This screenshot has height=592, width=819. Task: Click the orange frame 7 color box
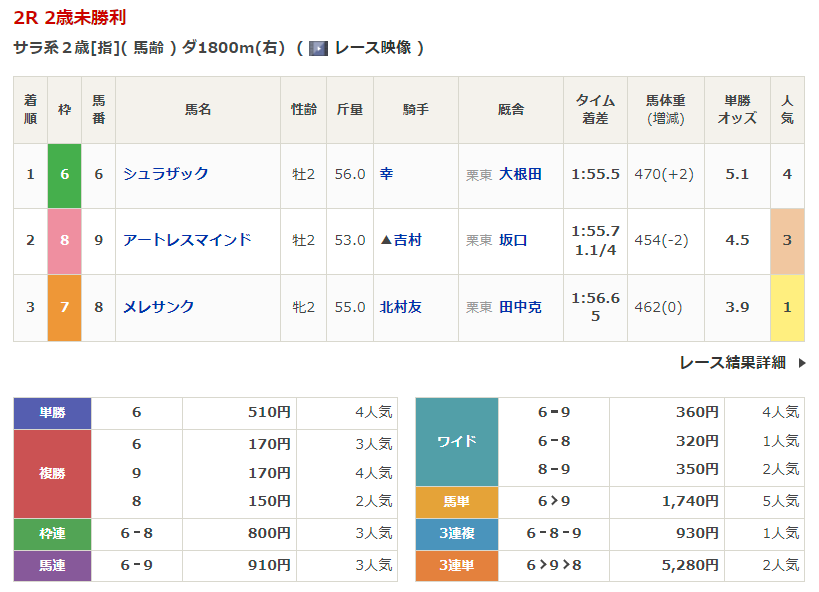pos(64,308)
